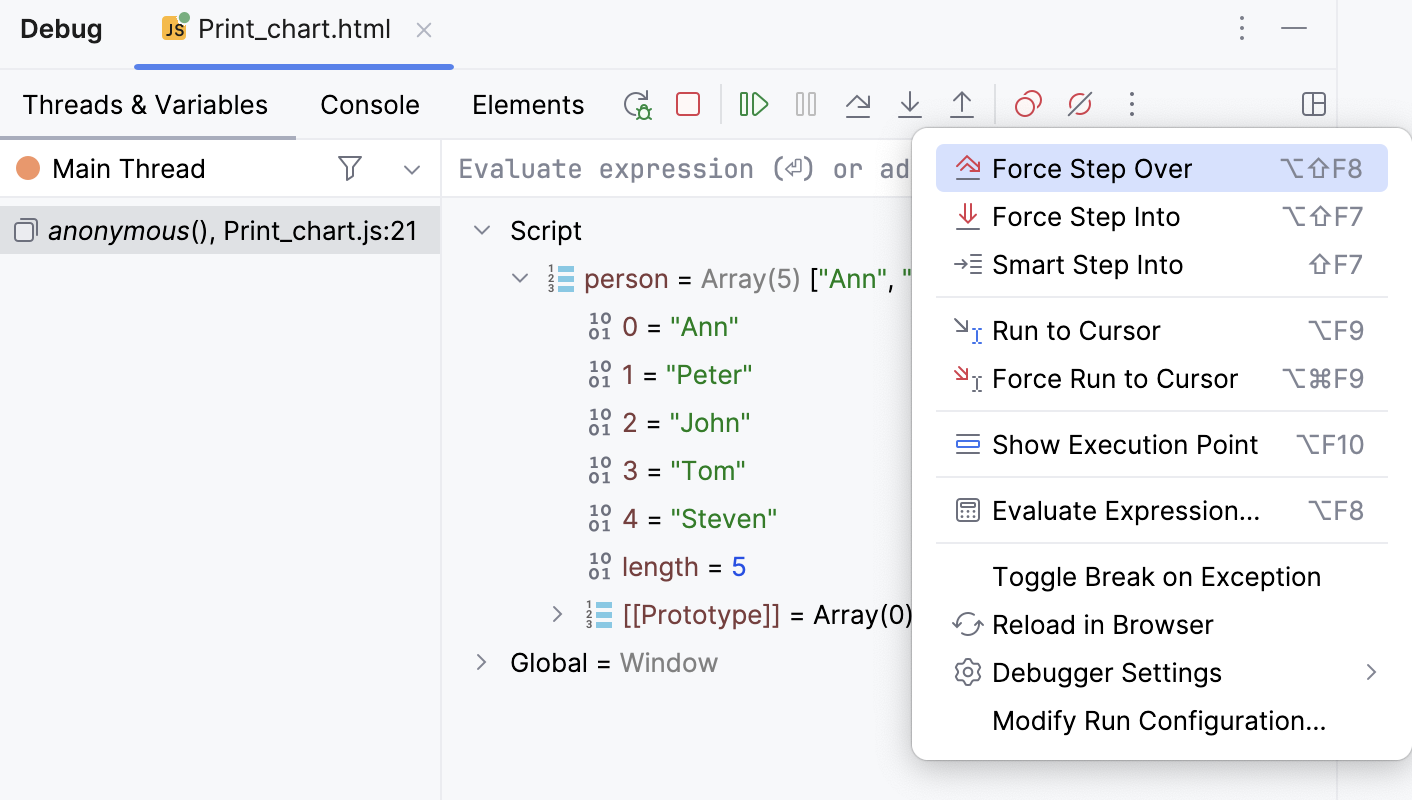1412x800 pixels.
Task: Open the Elements tab
Action: (528, 104)
